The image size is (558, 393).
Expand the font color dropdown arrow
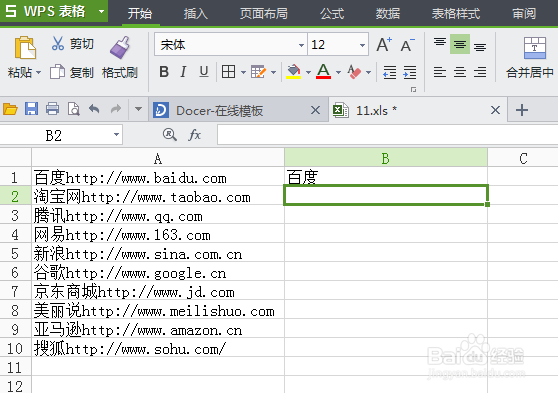pyautogui.click(x=338, y=73)
